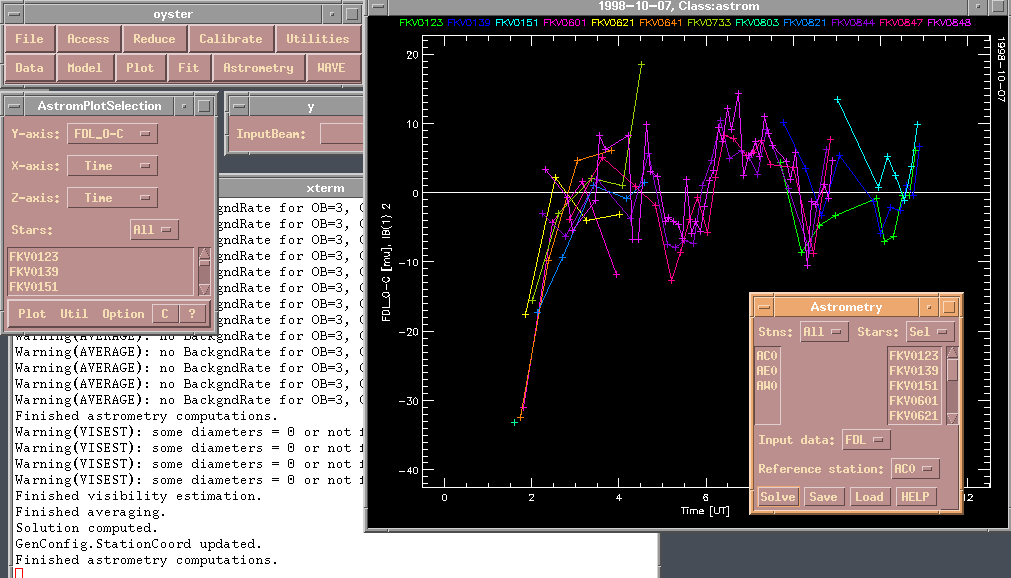
Task: Open the Calibrate menu in oyster
Action: click(x=230, y=39)
